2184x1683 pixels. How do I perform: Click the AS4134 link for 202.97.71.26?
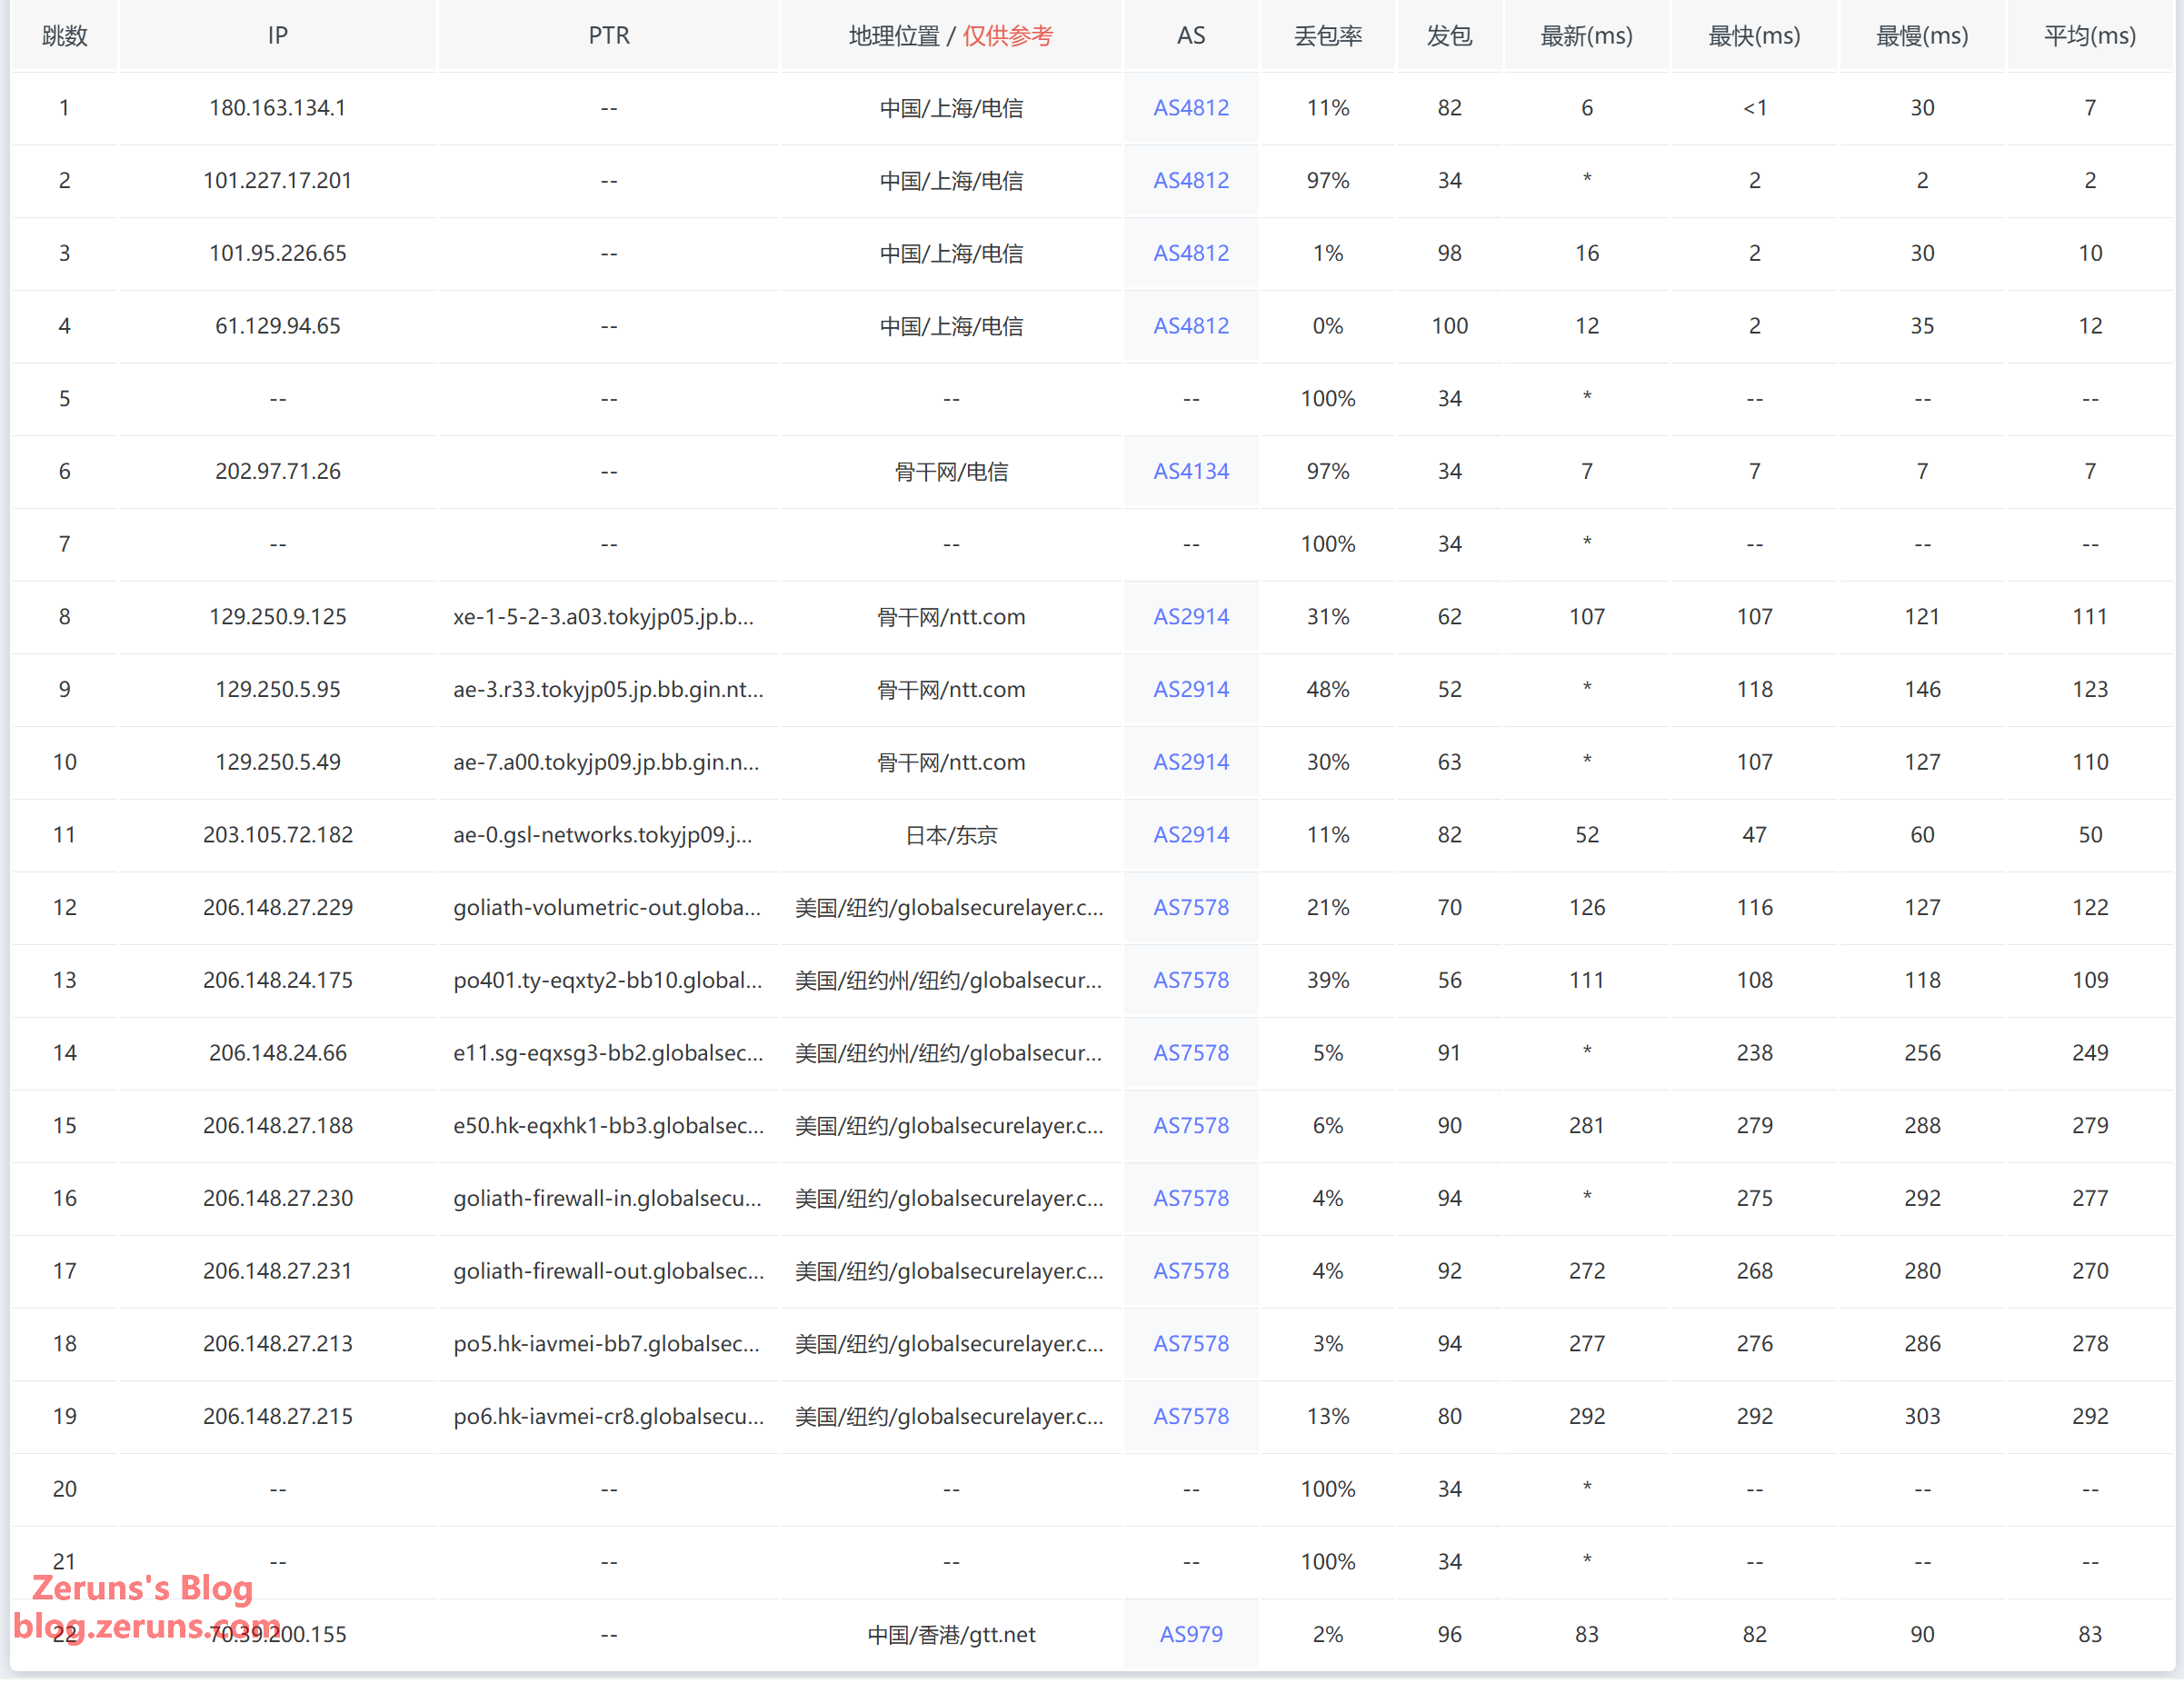[x=1190, y=471]
